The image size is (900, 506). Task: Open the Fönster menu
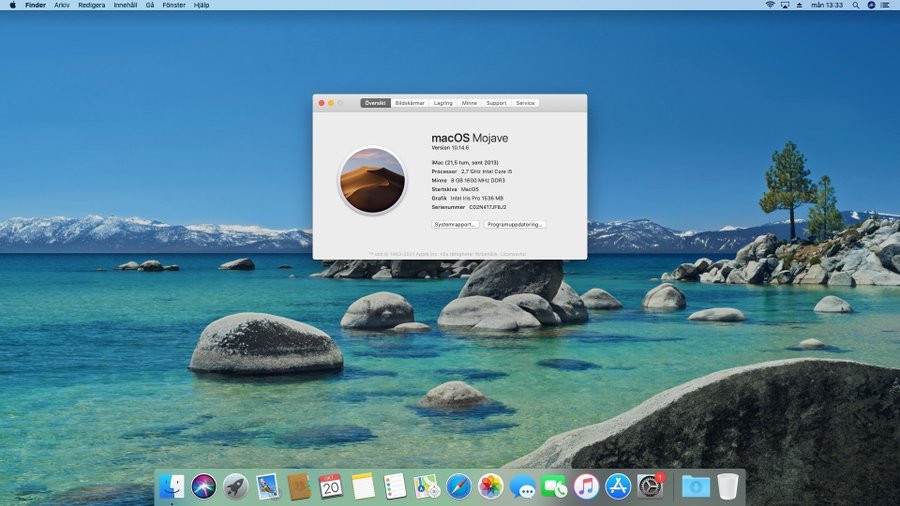tap(174, 5)
